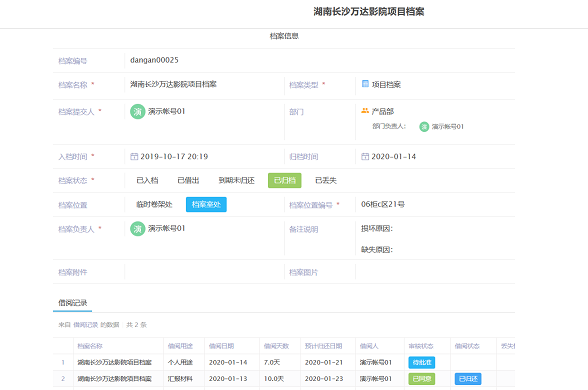Click the row 2 archive name cell
The height and width of the screenshot is (390, 588).
114,379
